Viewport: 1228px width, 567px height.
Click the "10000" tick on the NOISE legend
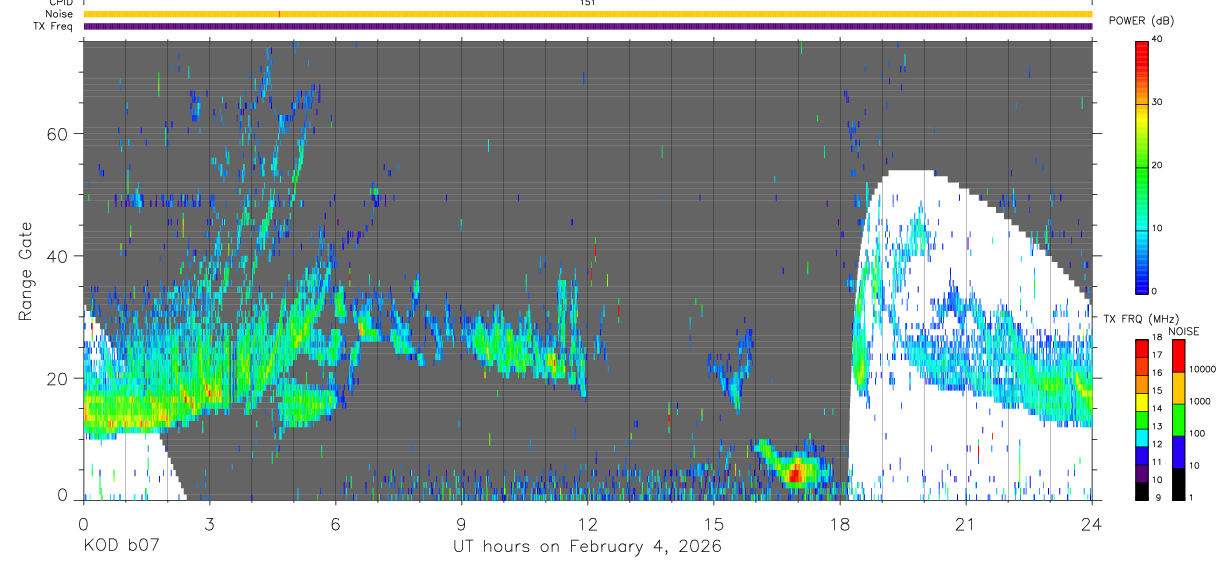1202,369
